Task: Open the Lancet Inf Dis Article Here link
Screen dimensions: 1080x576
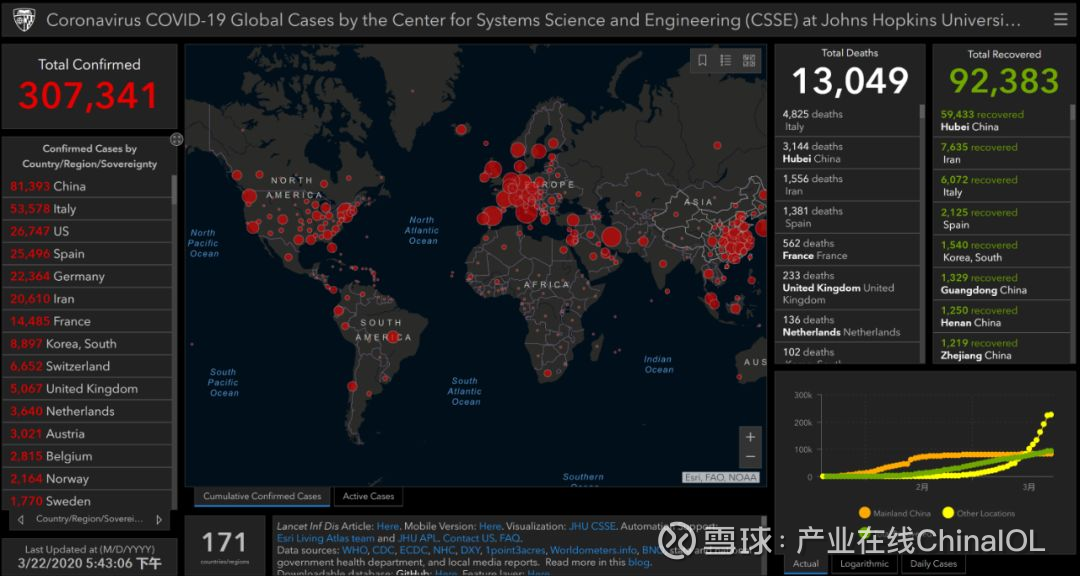Action: click(x=388, y=526)
